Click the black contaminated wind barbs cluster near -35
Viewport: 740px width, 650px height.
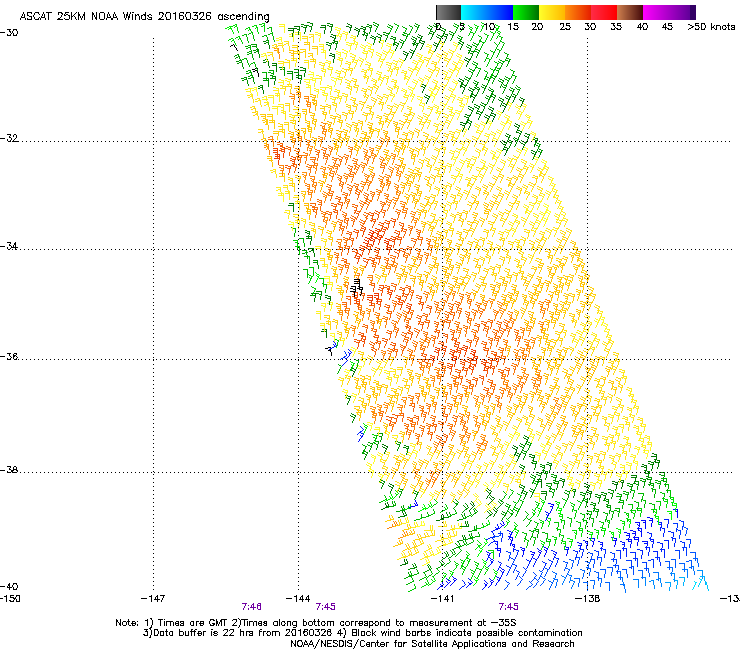pyautogui.click(x=356, y=287)
